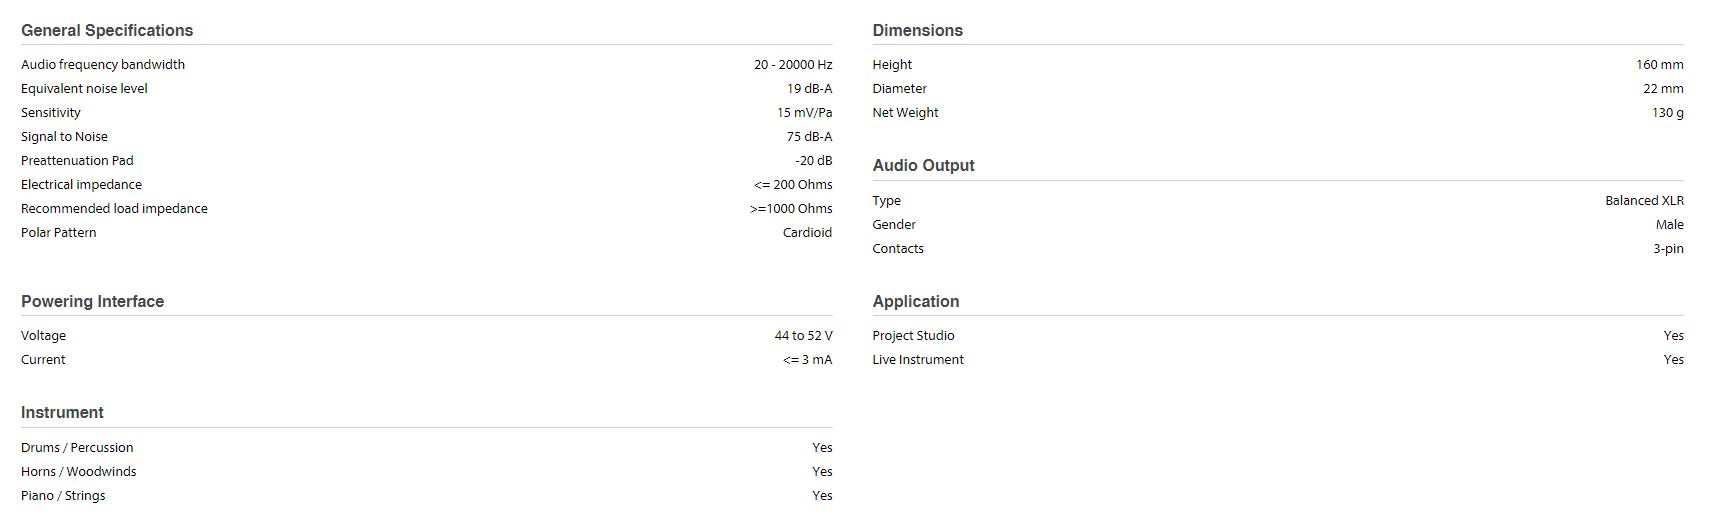Click the Cardioid polar pattern value
Image resolution: width=1714 pixels, height=524 pixels.
click(x=807, y=232)
